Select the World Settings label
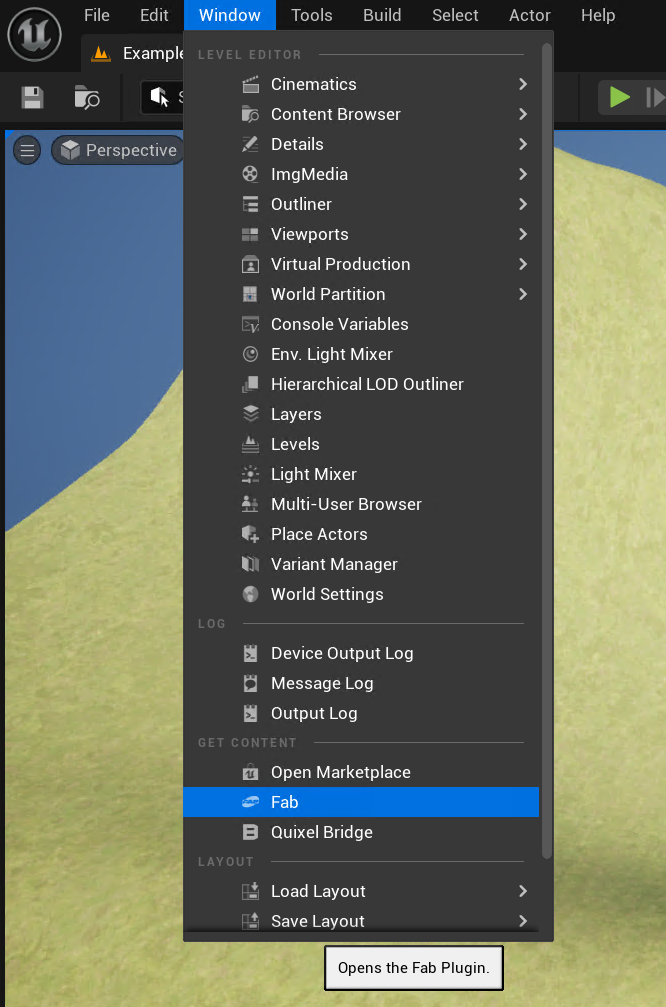Screen dimensions: 666x1007 click(327, 594)
